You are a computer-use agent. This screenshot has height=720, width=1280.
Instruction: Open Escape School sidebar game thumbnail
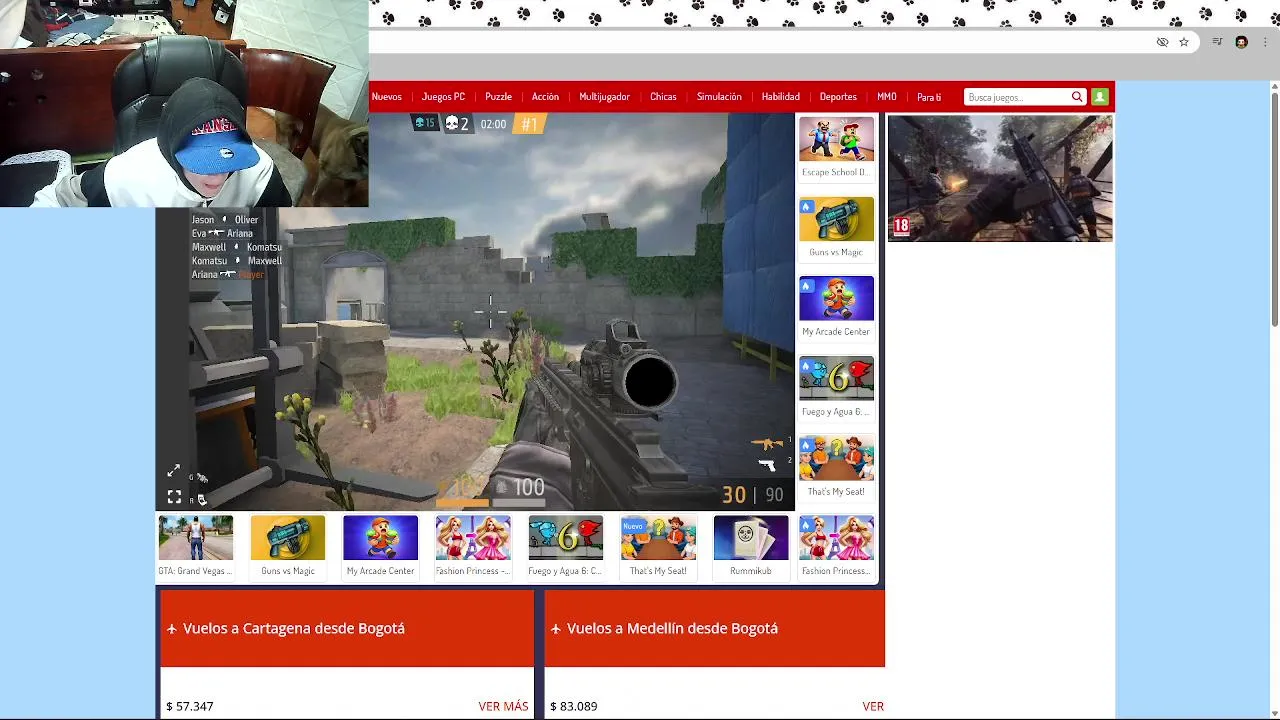point(836,139)
